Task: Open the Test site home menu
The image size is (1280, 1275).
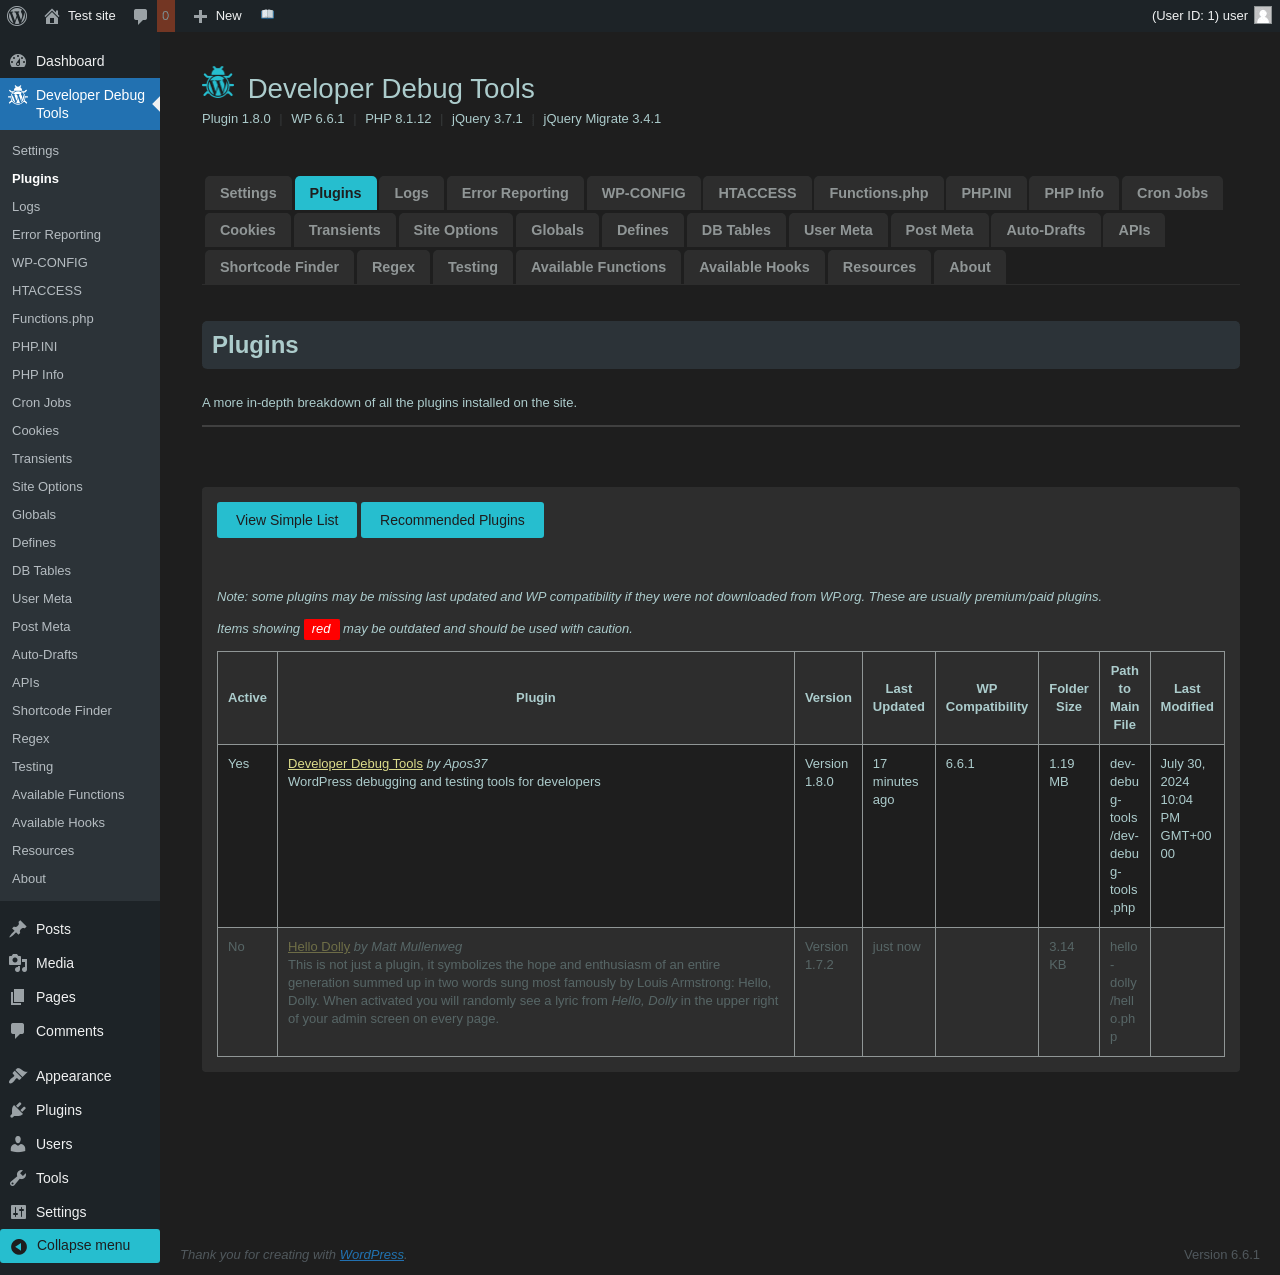Action: pyautogui.click(x=80, y=16)
